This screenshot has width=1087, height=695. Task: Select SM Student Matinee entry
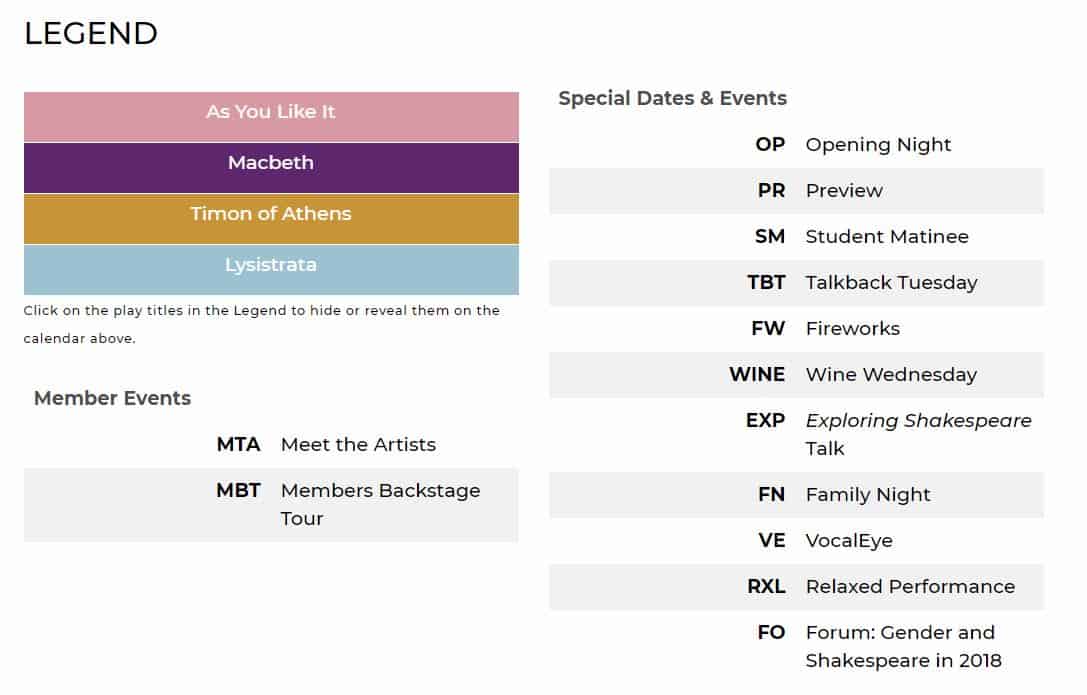[x=797, y=237]
